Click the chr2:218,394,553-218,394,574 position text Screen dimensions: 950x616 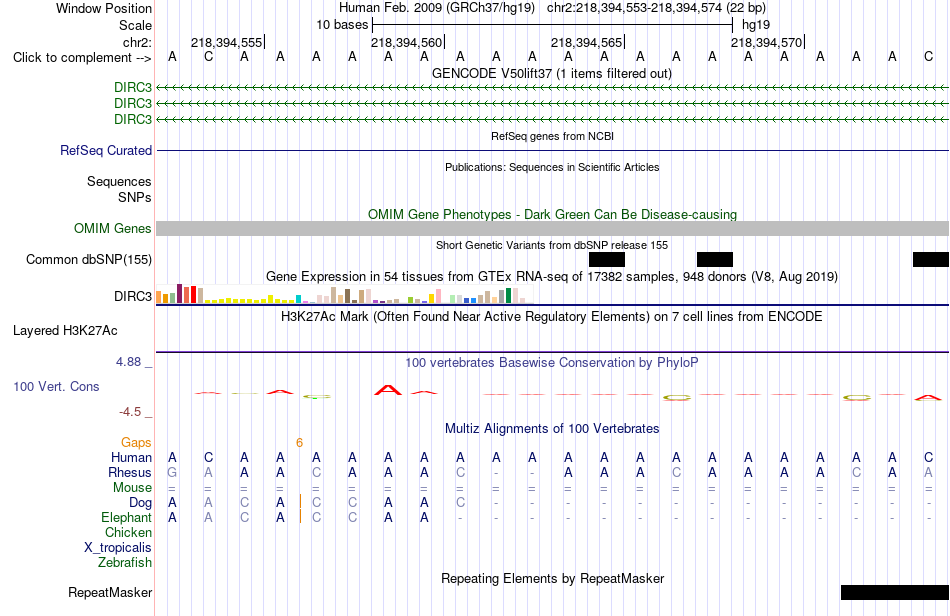[656, 8]
